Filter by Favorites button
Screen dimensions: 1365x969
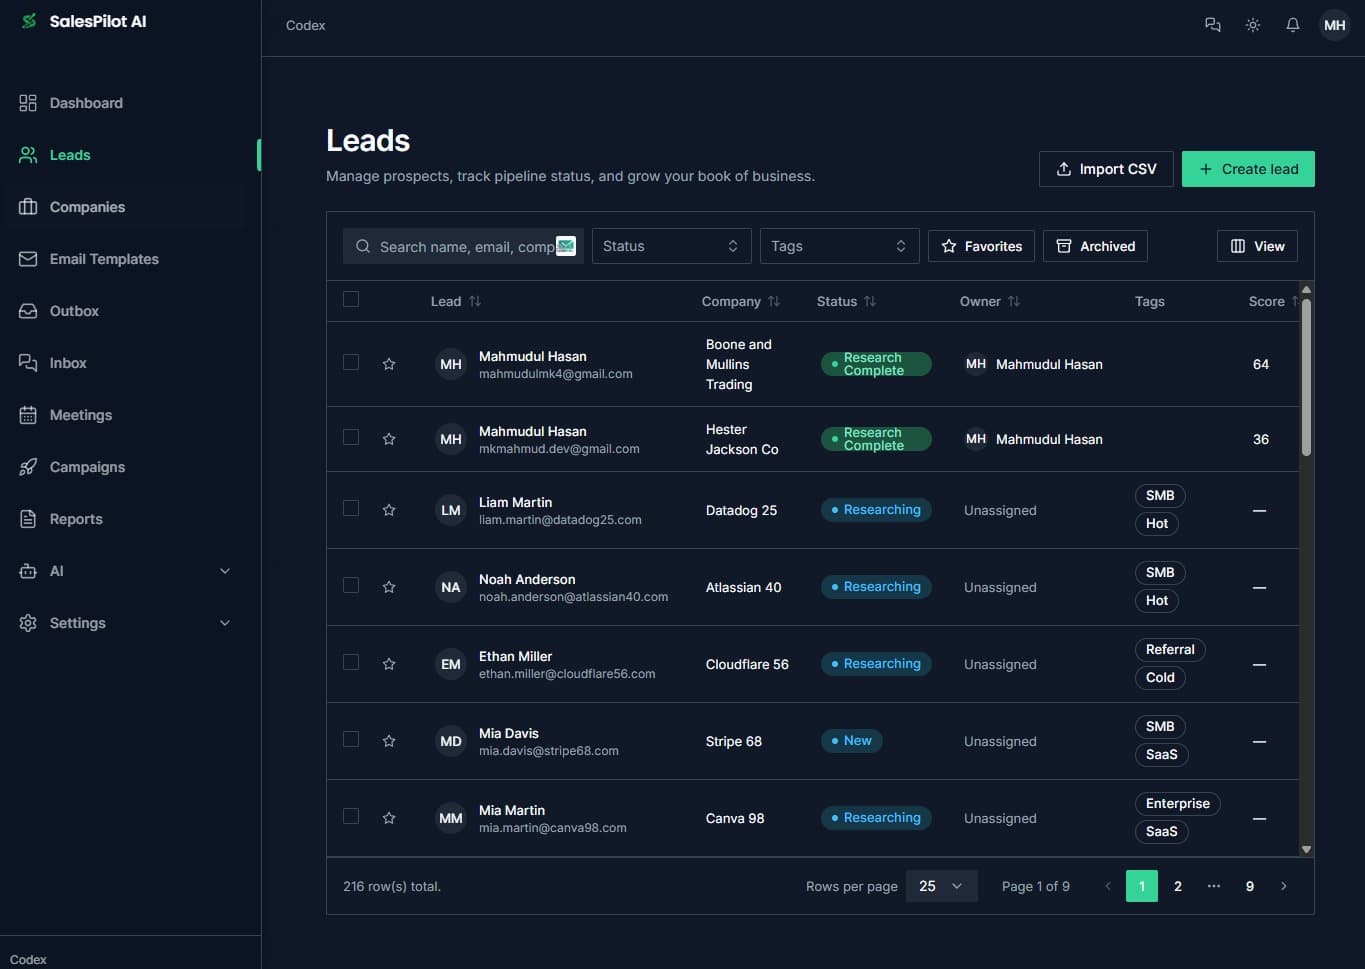click(981, 246)
